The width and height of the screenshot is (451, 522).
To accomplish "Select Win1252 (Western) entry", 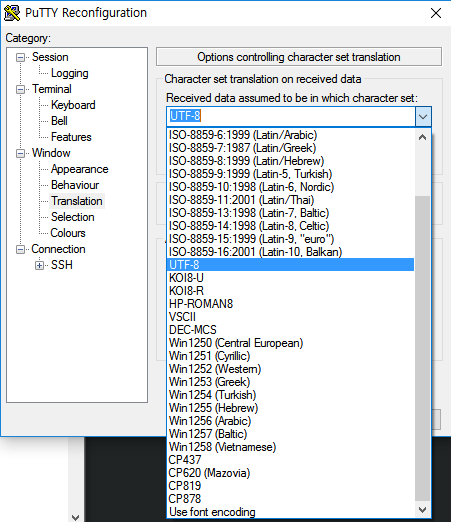I will pos(290,369).
